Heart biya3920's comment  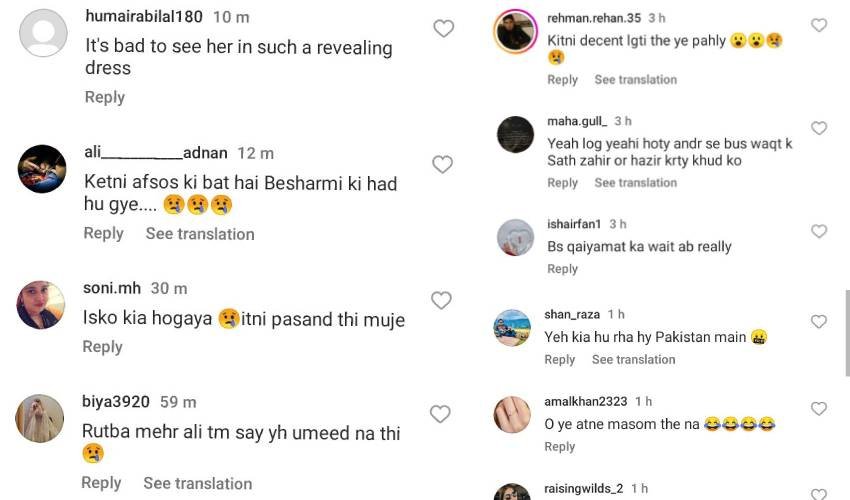pyautogui.click(x=440, y=413)
